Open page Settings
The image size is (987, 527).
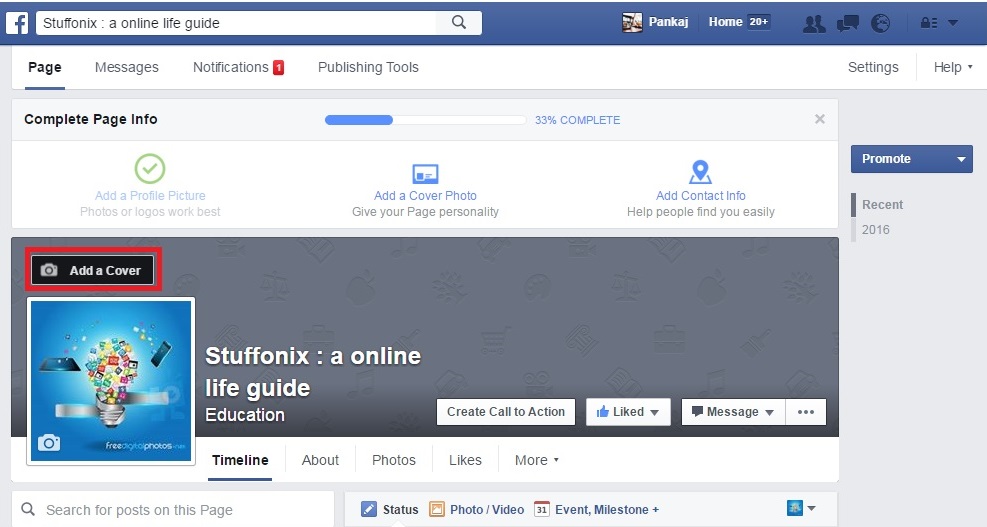click(x=873, y=67)
